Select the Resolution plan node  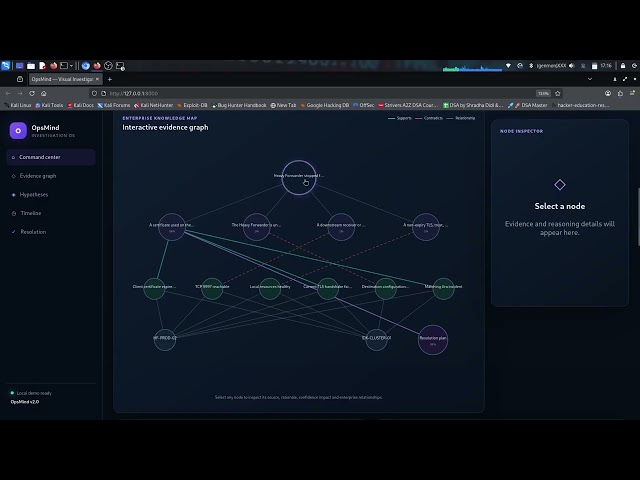[433, 340]
